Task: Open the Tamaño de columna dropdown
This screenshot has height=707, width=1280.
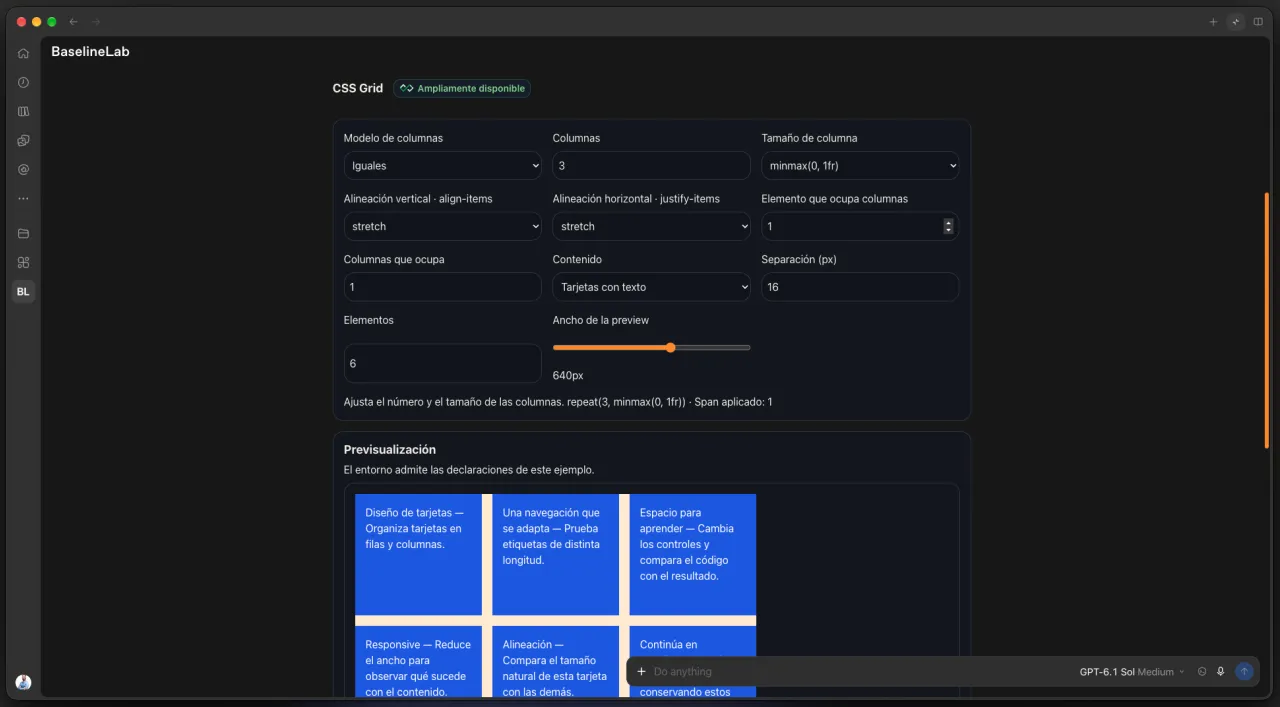Action: point(860,166)
